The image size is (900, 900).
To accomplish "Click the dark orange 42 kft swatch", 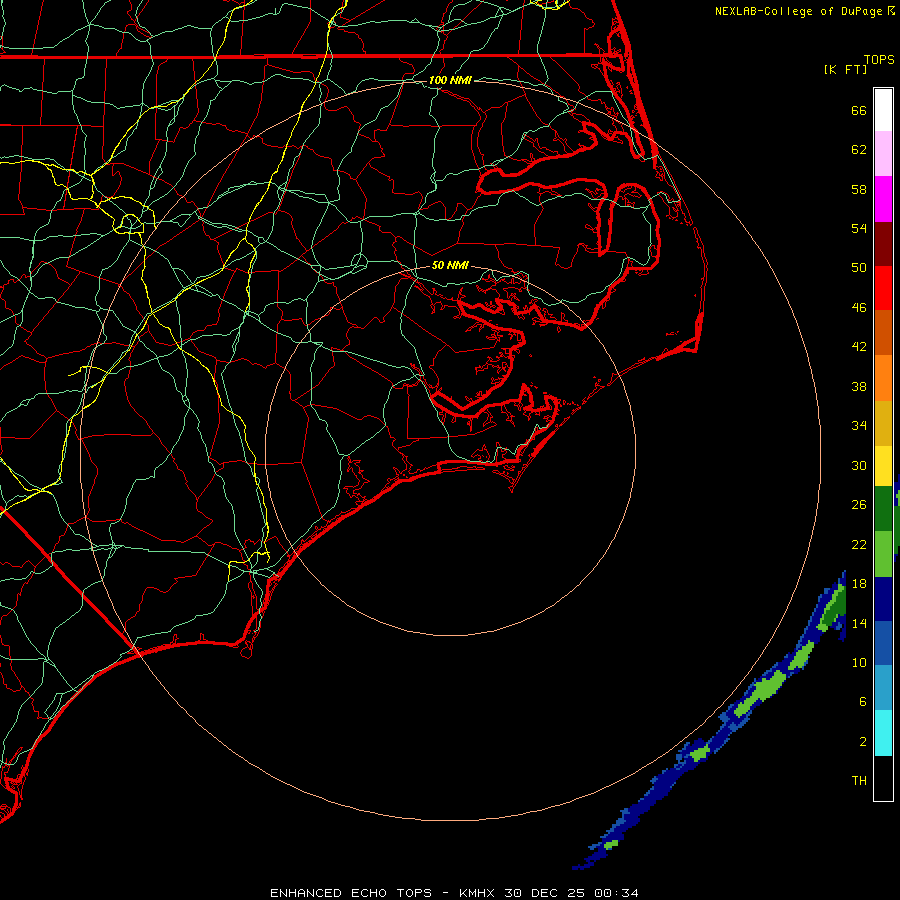I will pos(883,332).
